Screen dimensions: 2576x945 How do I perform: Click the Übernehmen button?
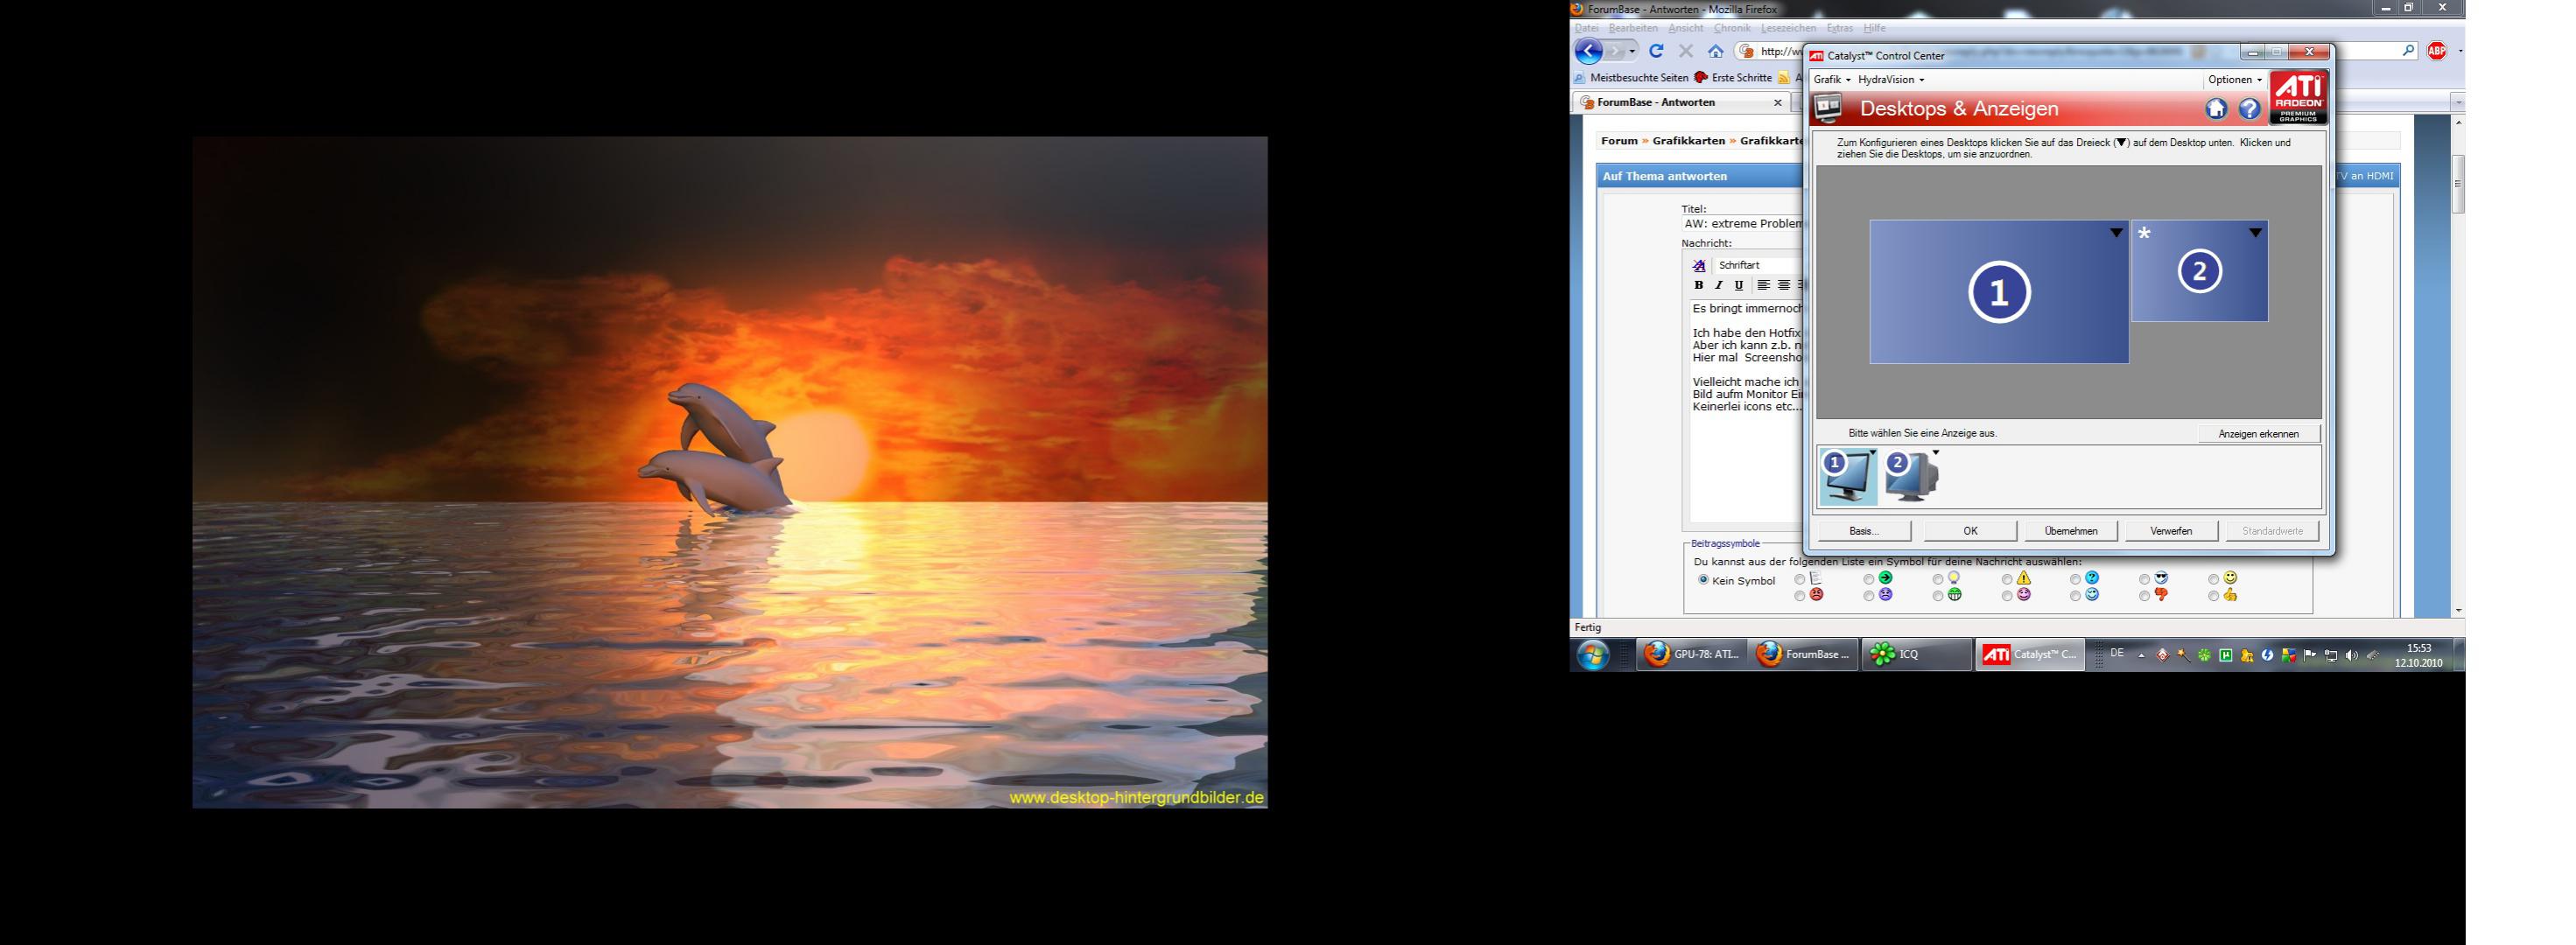(2070, 531)
